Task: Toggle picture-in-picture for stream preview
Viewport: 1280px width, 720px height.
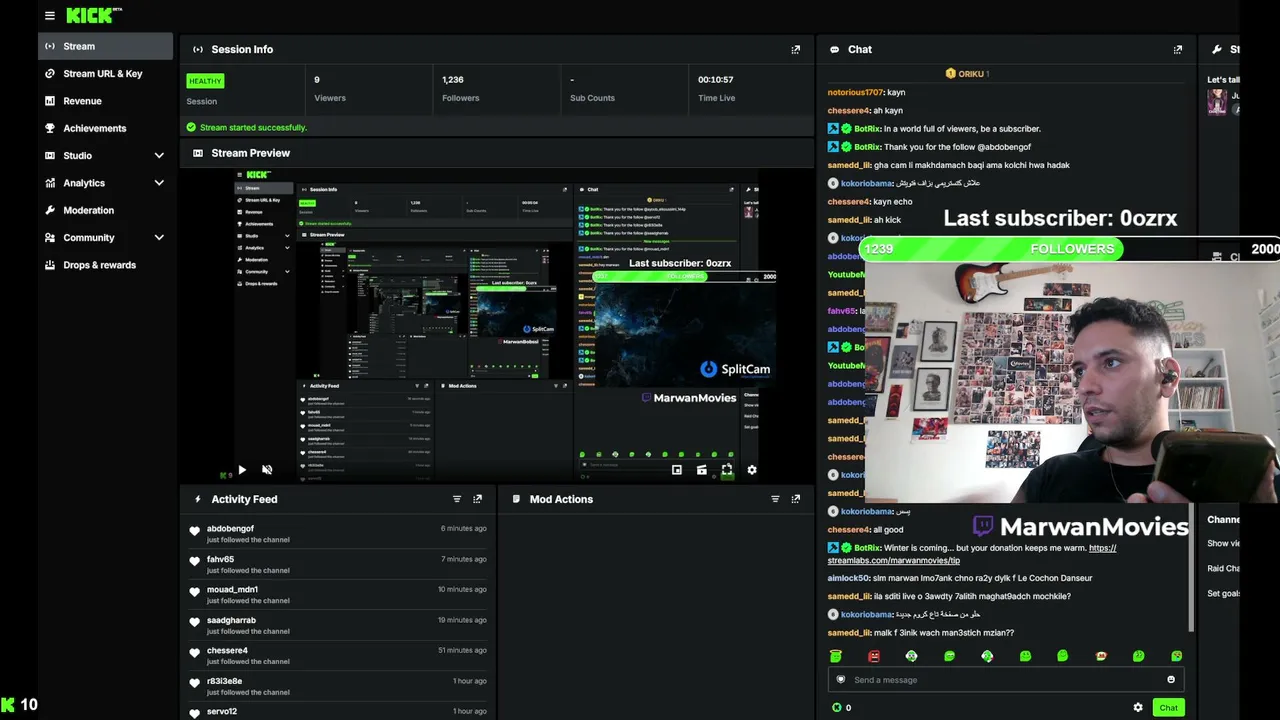Action: (x=677, y=470)
